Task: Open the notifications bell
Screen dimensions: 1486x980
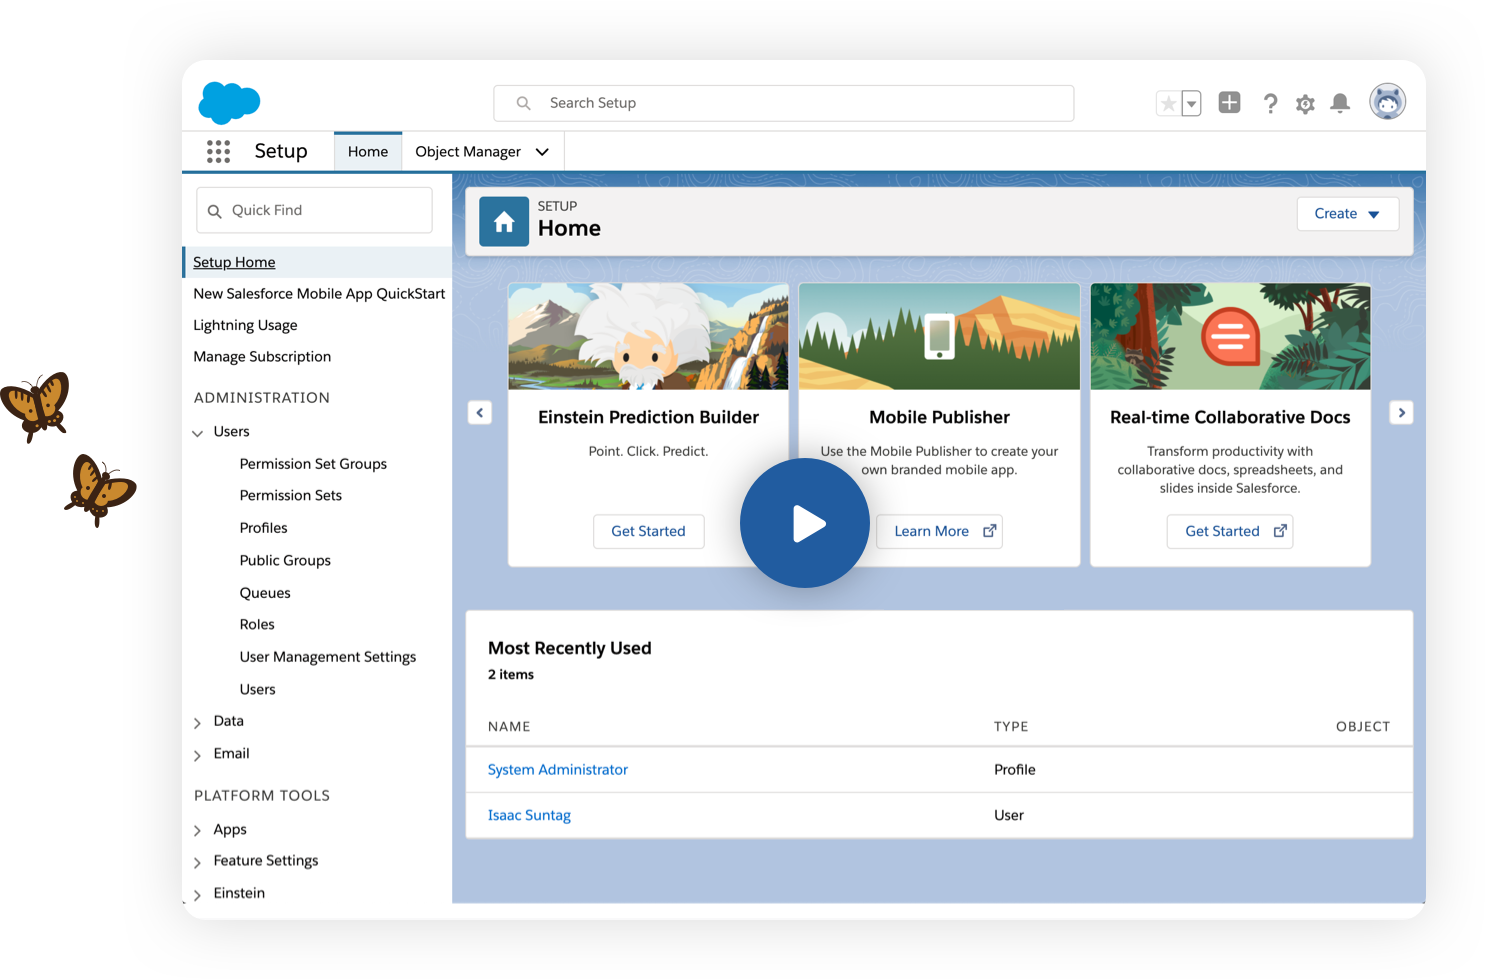Action: (1340, 104)
